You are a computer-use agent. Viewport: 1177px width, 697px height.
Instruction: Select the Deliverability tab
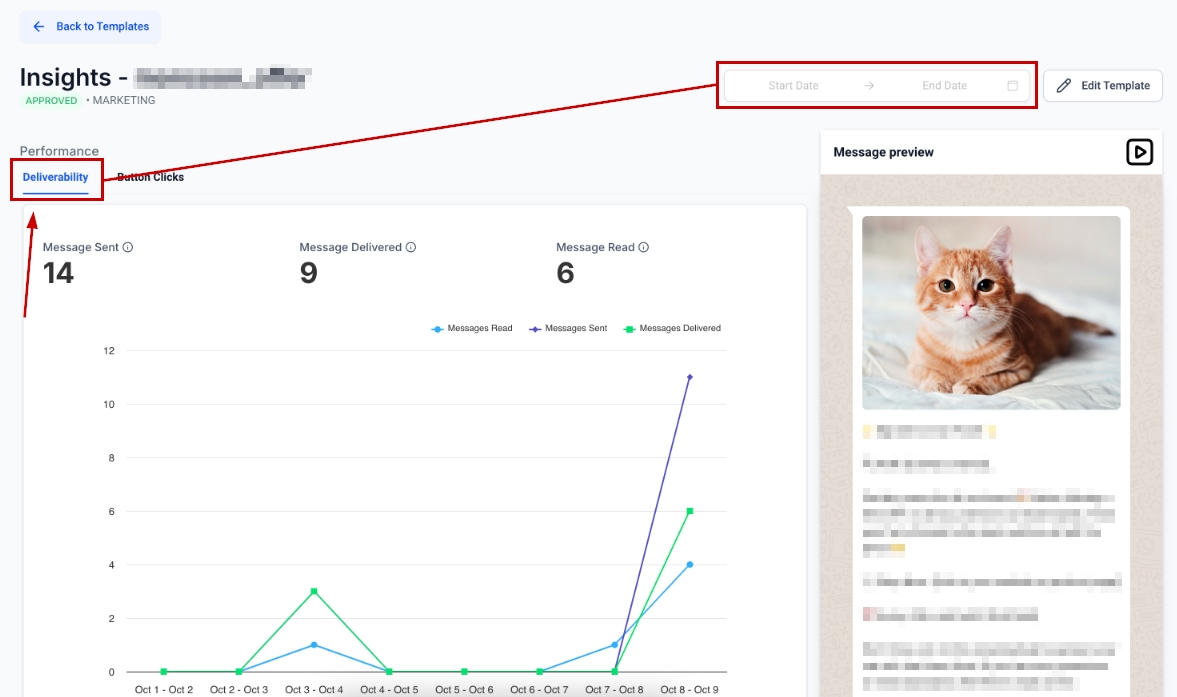(x=56, y=177)
